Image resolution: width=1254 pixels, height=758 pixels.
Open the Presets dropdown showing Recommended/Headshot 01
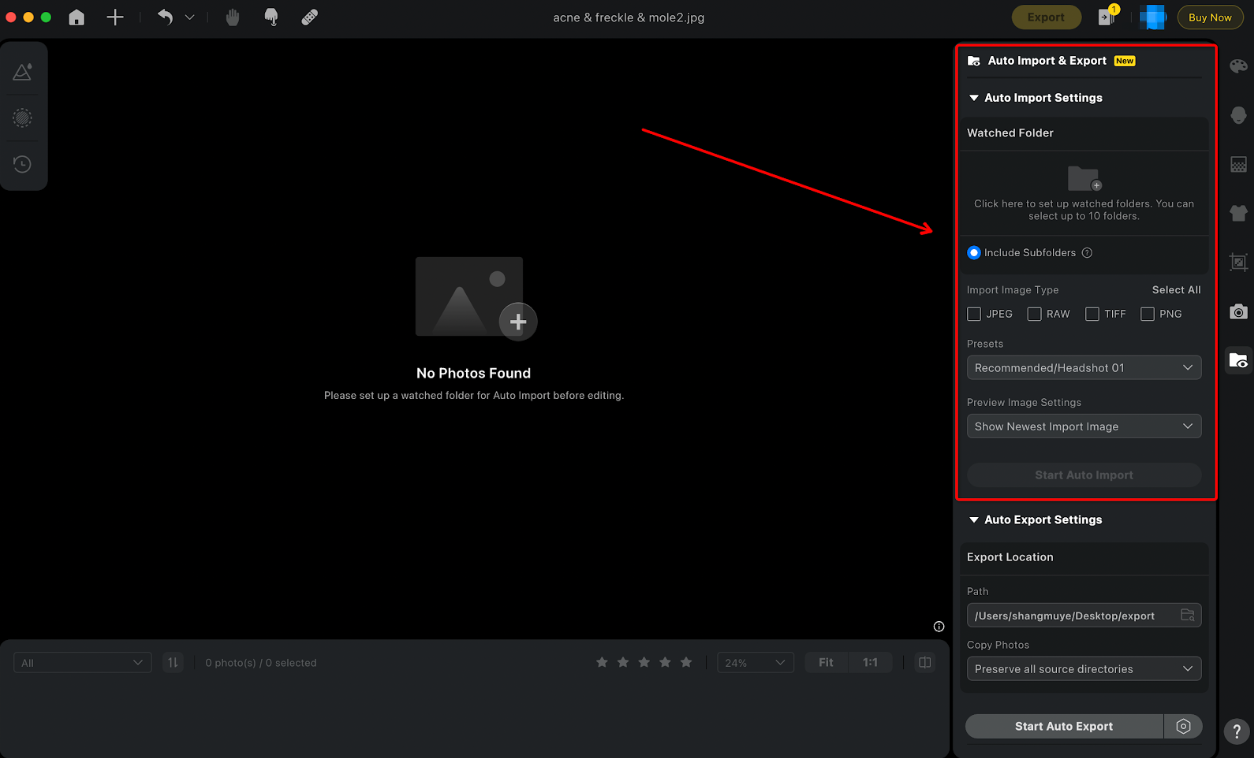point(1083,367)
